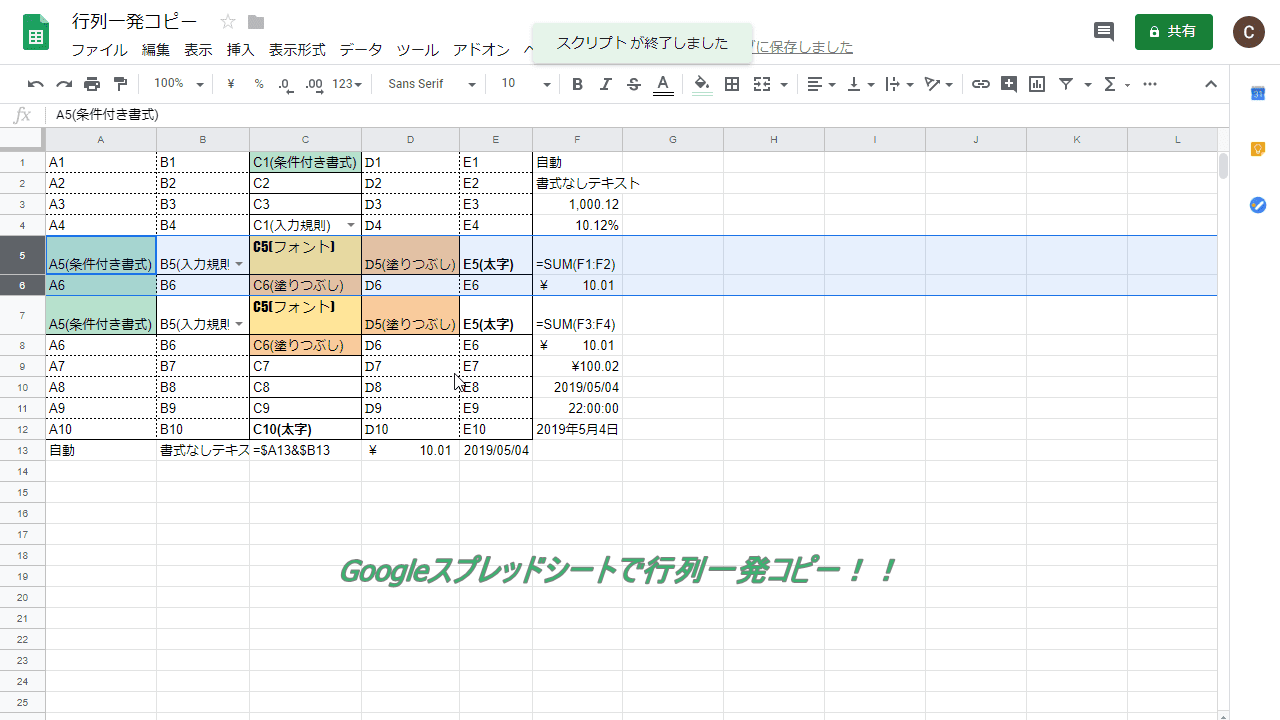
Task: Open the Borders tool
Action: point(732,84)
